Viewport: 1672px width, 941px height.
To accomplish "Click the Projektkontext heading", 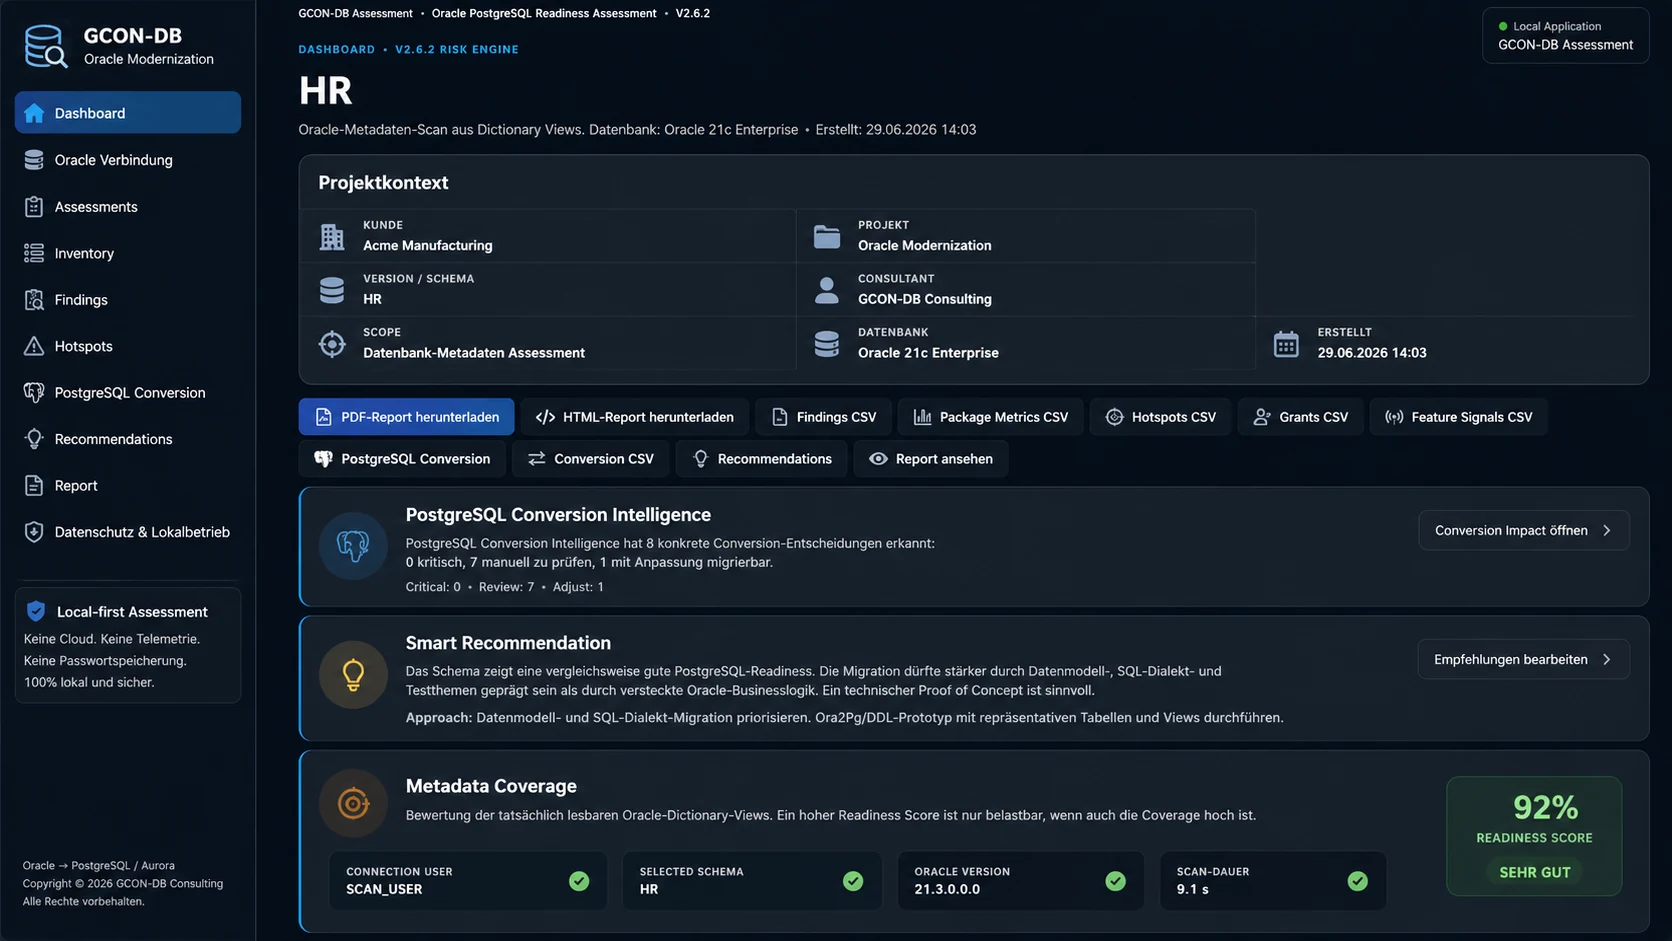I will (383, 183).
